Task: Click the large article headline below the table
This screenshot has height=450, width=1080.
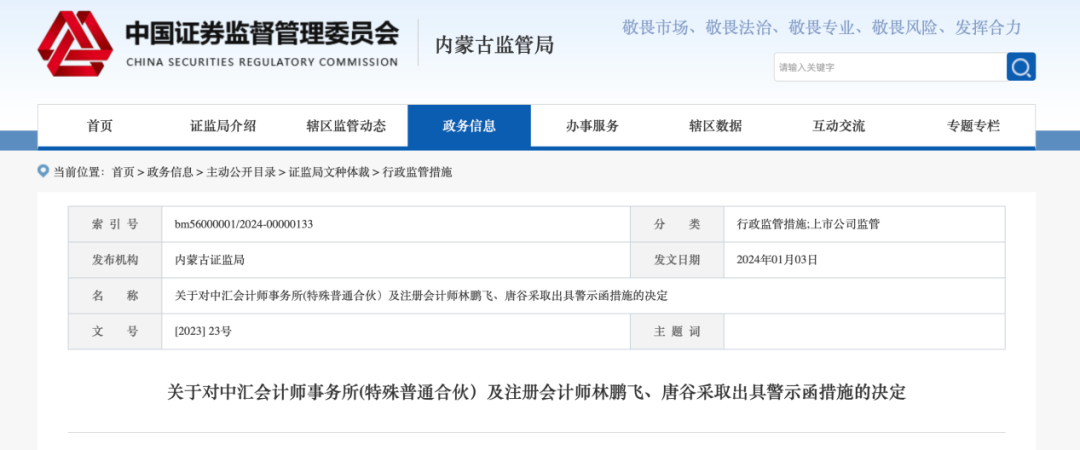Action: [x=537, y=392]
